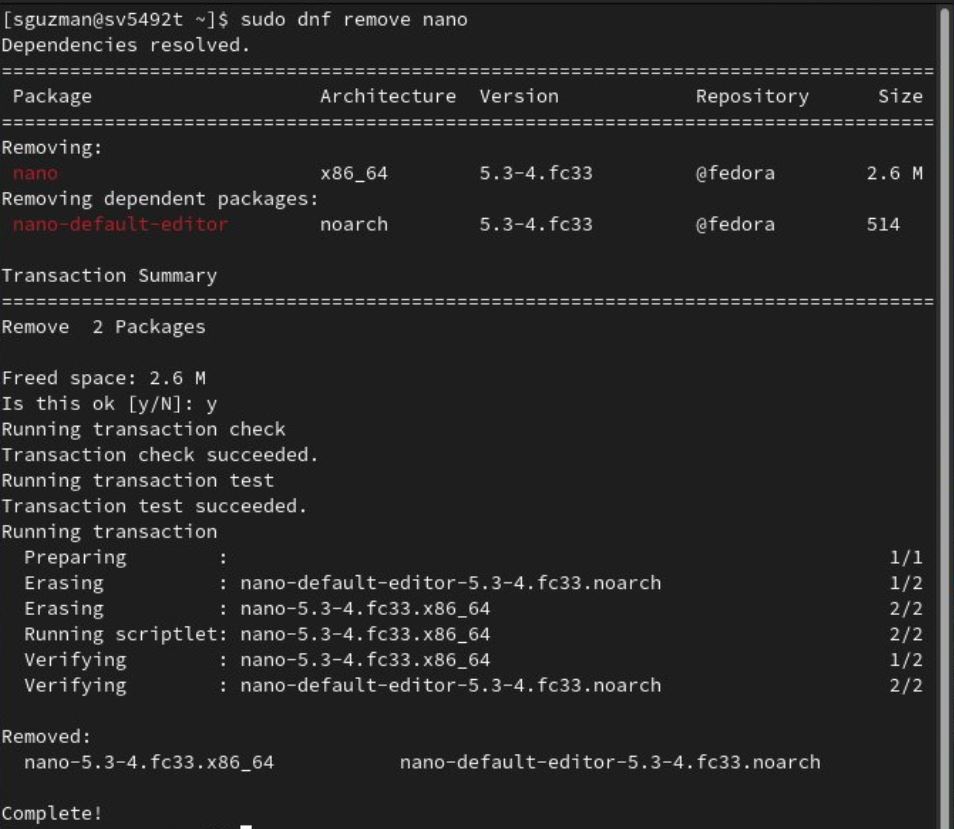Image resolution: width=954 pixels, height=829 pixels.
Task: Click the terminal's vertical scrollbar
Action: [x=944, y=400]
